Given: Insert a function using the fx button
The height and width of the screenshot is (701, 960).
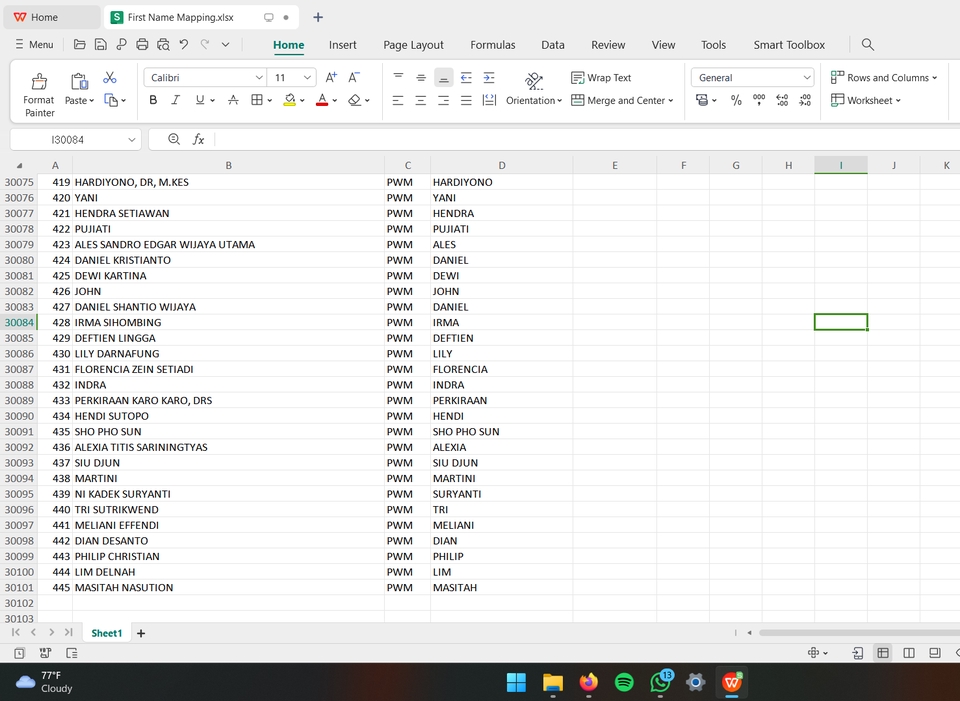Looking at the screenshot, I should (x=198, y=139).
